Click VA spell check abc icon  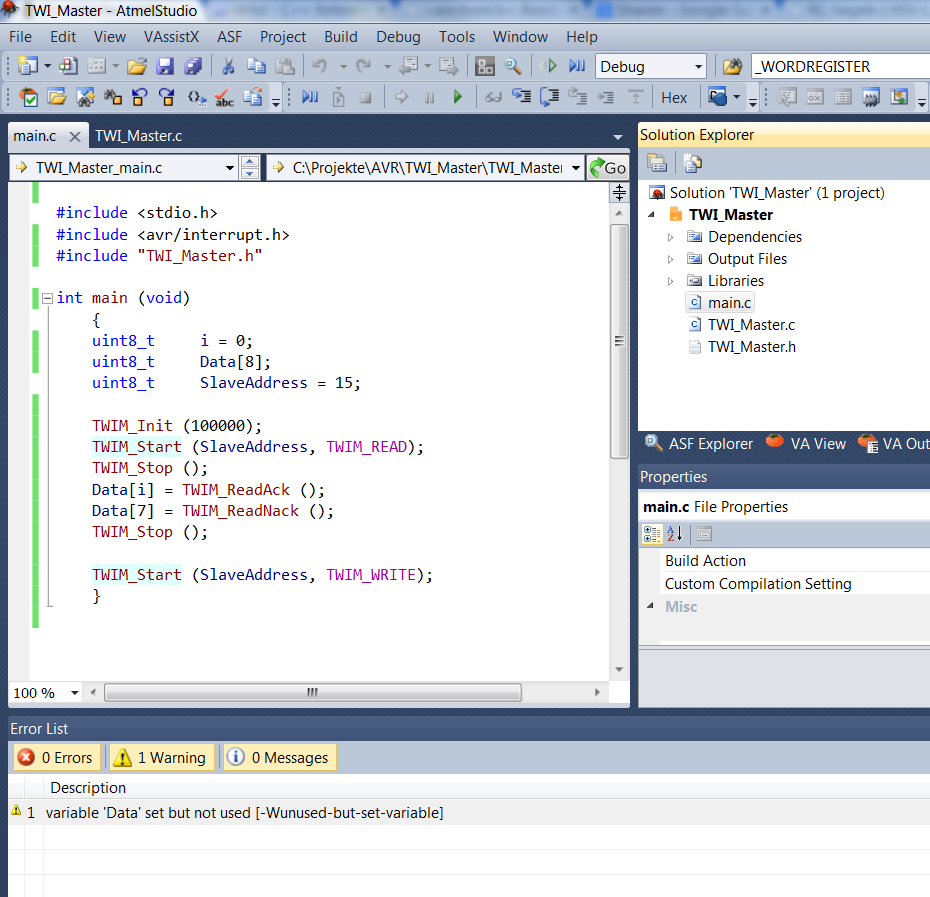click(224, 97)
